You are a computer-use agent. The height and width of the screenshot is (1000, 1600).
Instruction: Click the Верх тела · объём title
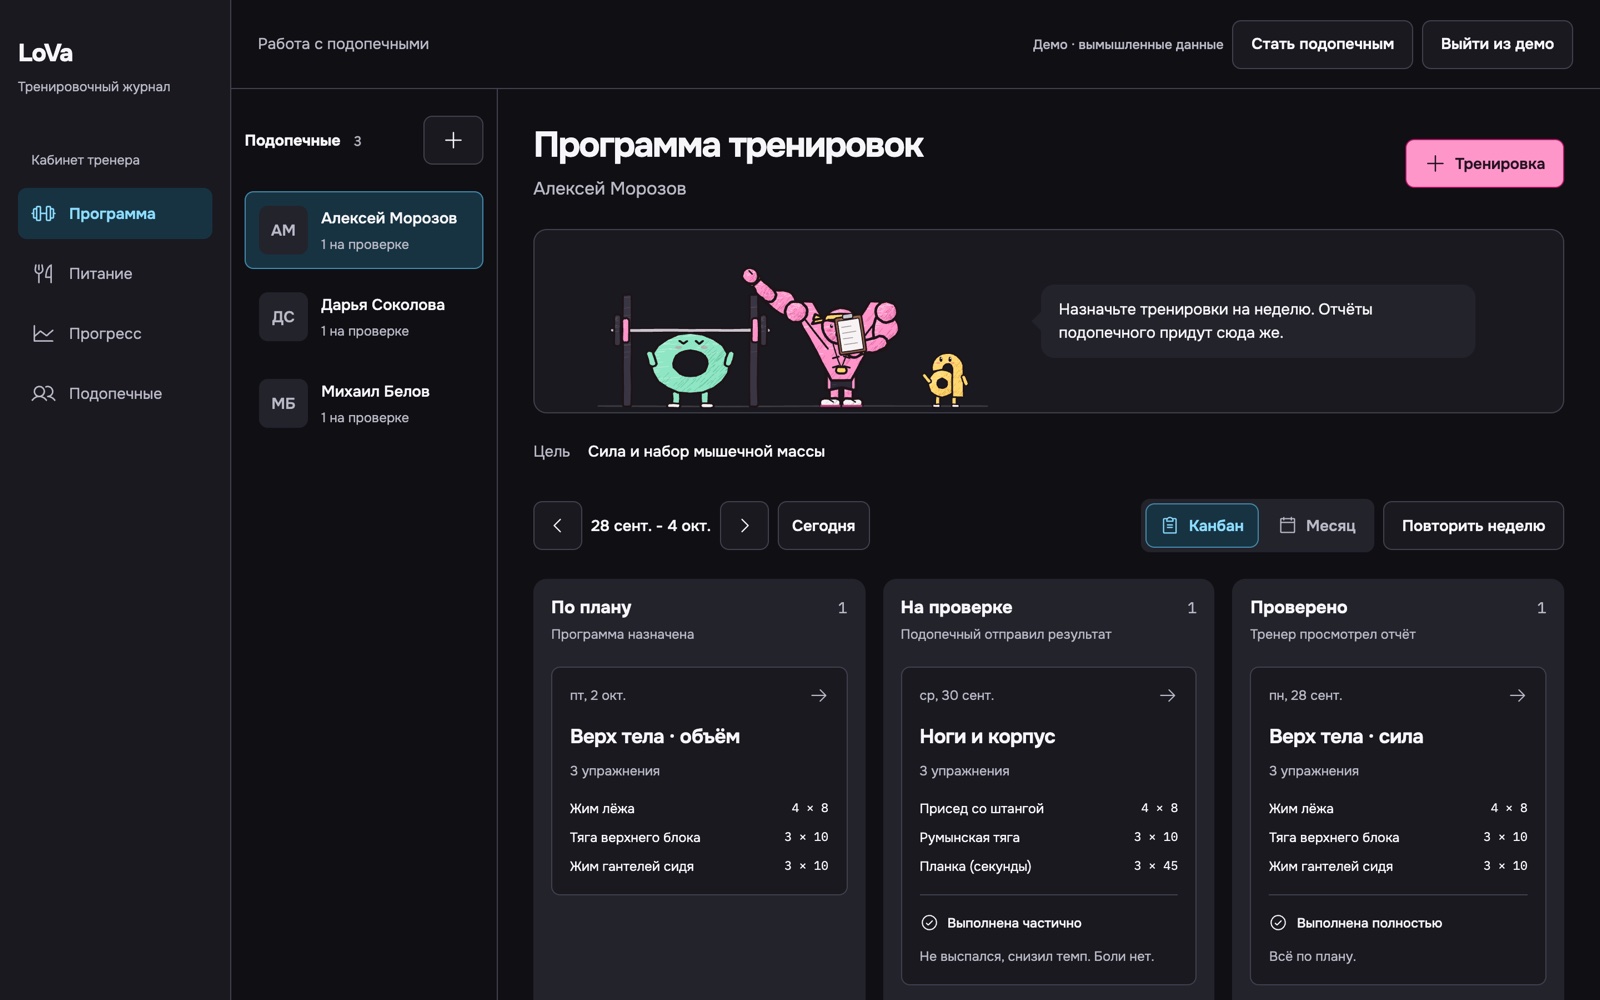655,736
